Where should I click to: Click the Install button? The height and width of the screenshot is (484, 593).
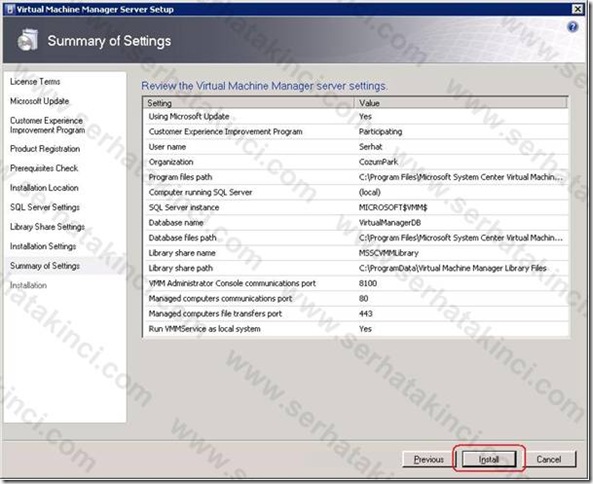click(489, 459)
